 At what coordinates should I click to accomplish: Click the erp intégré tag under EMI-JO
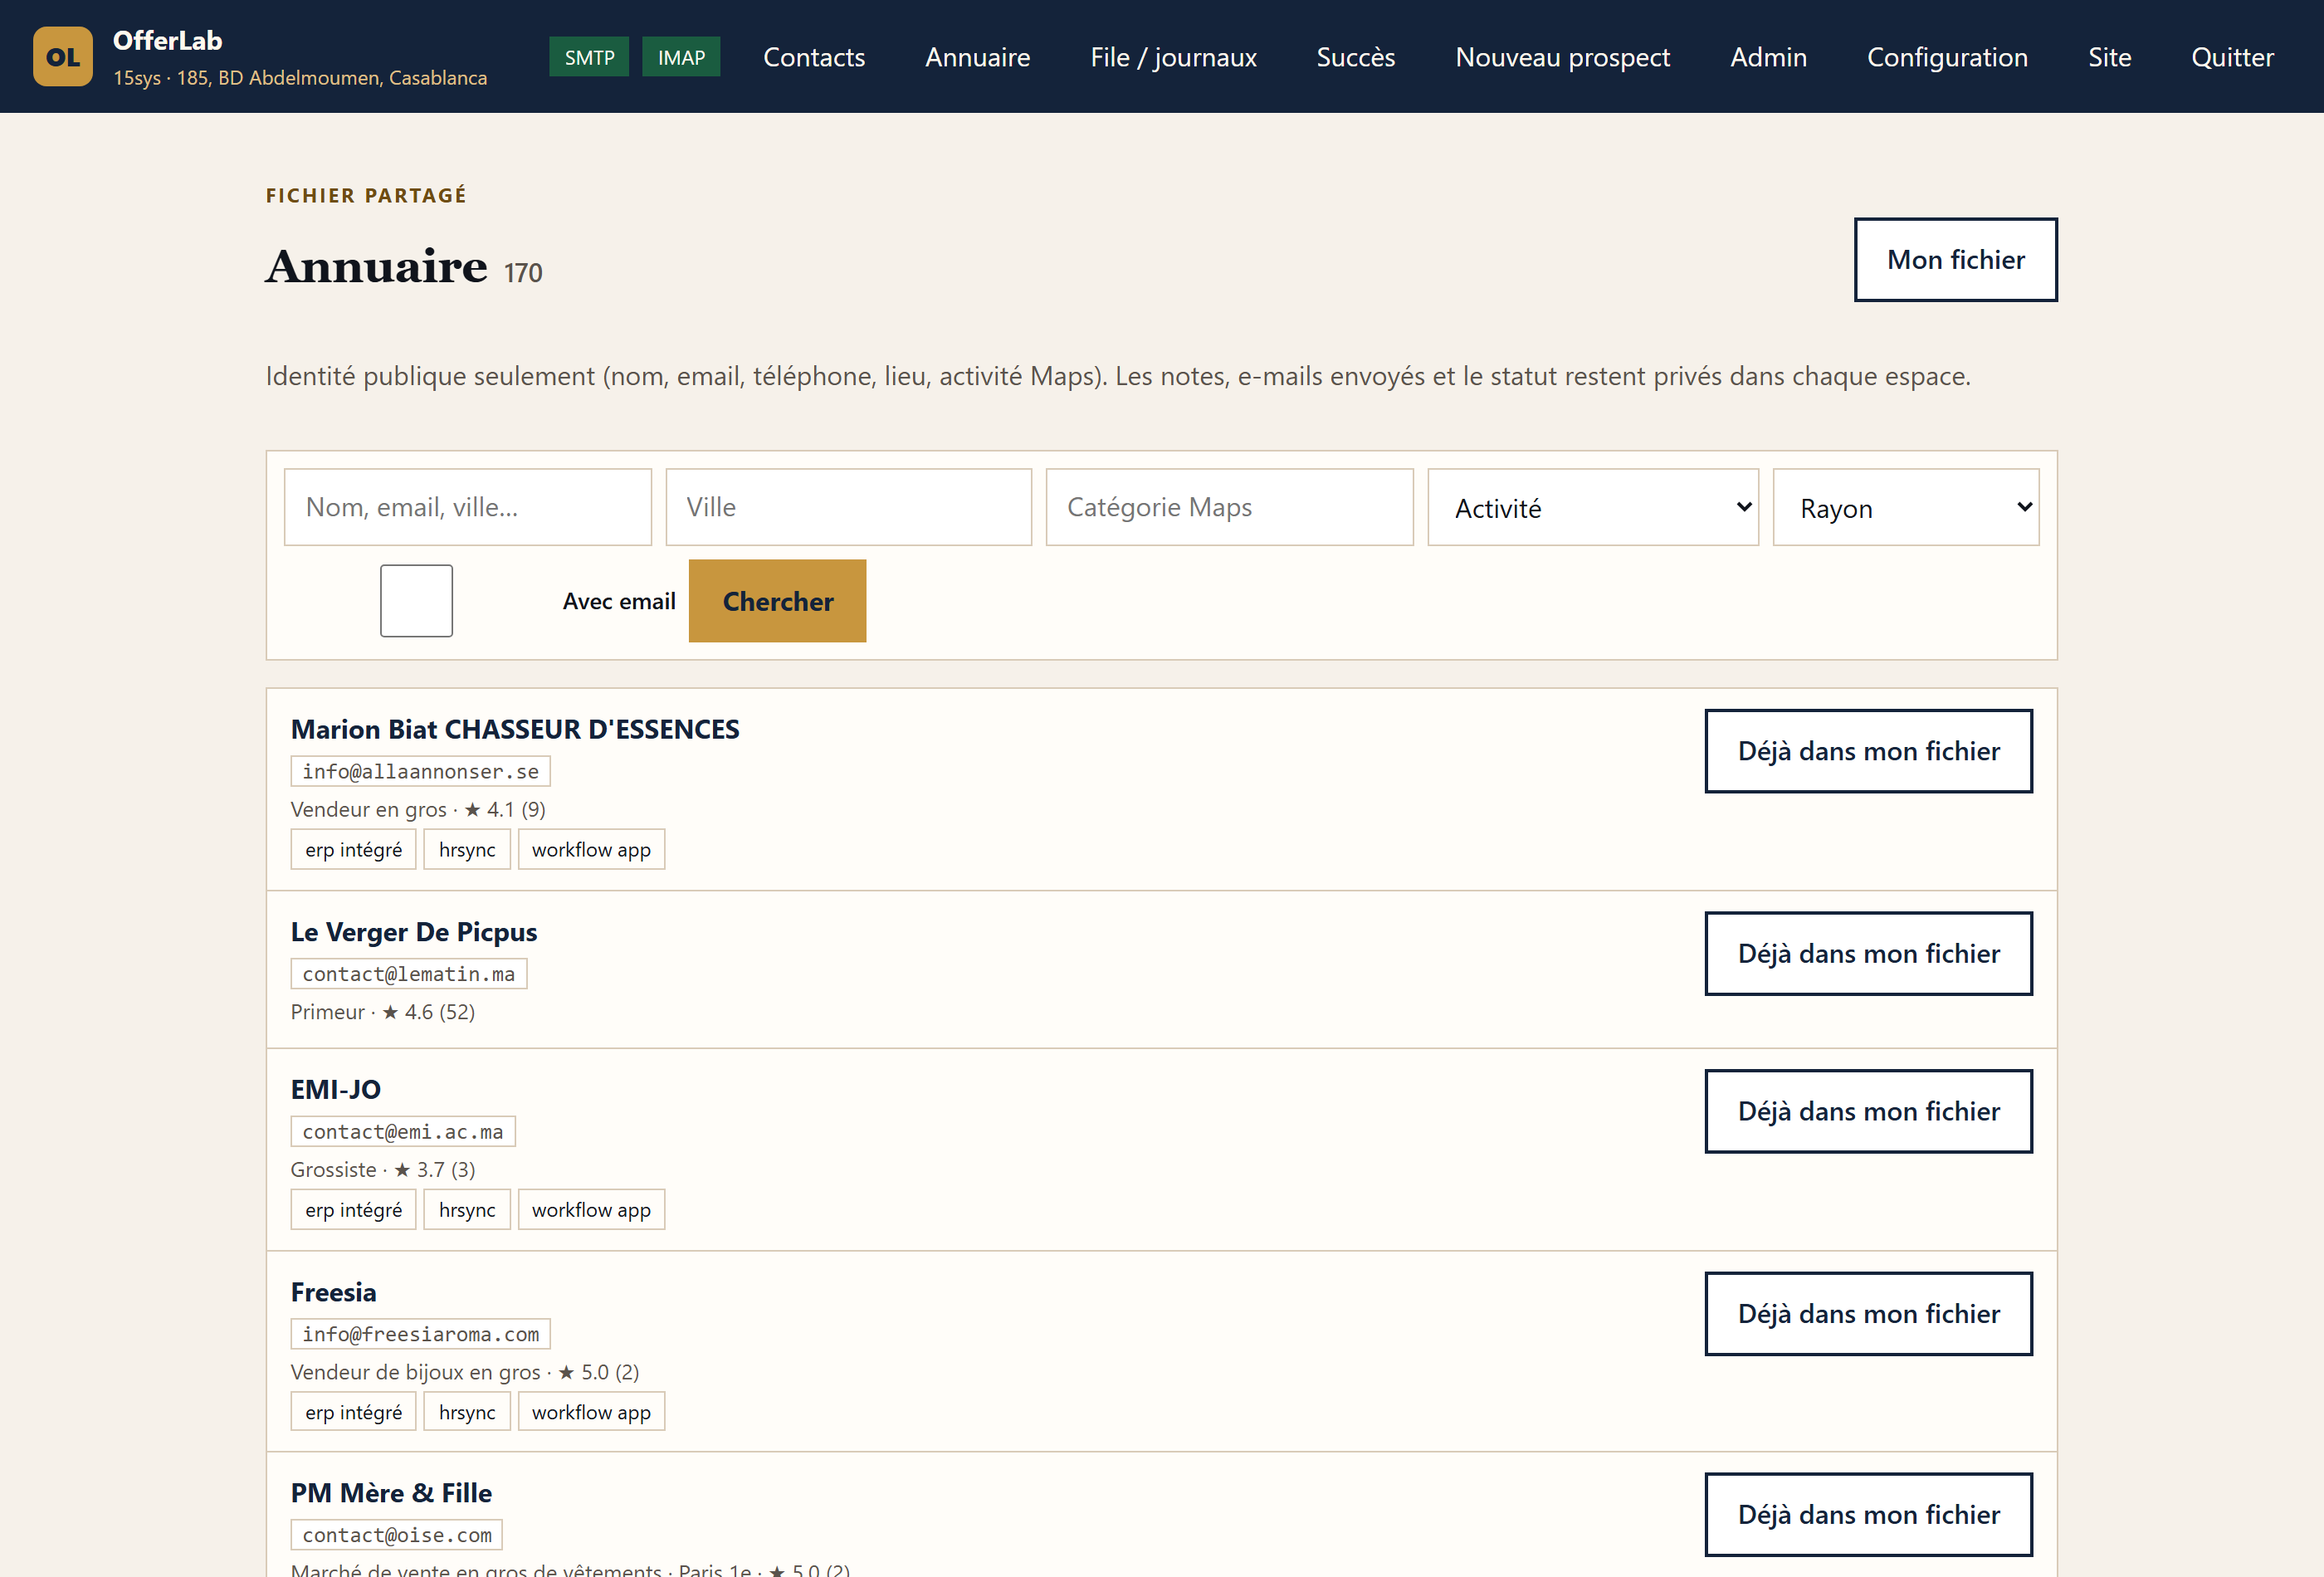(x=353, y=1210)
